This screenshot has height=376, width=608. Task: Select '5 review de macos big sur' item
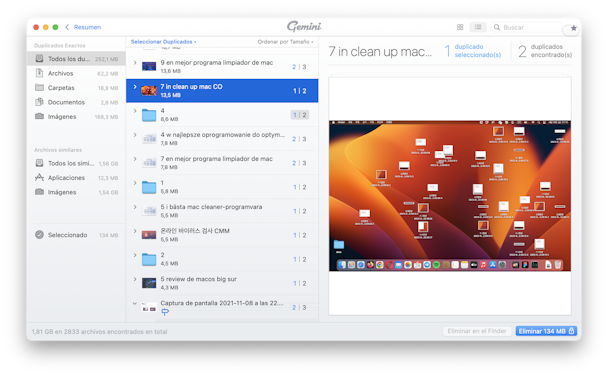click(x=222, y=283)
